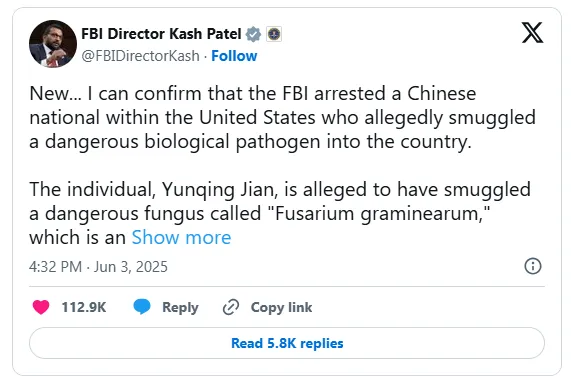Click the "Fusarium graminearum" text line
571x376 pixels.
point(259,214)
